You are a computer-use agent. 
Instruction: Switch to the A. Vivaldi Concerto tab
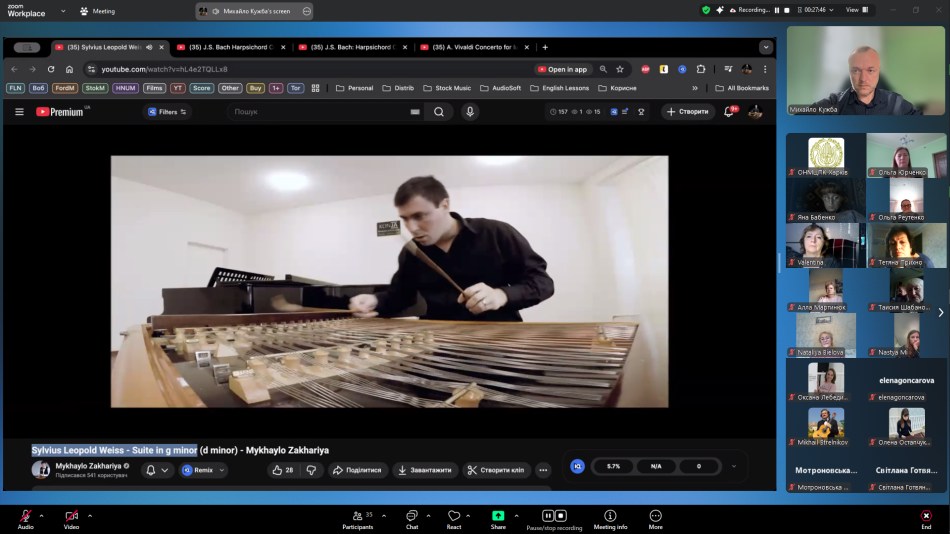(470, 47)
